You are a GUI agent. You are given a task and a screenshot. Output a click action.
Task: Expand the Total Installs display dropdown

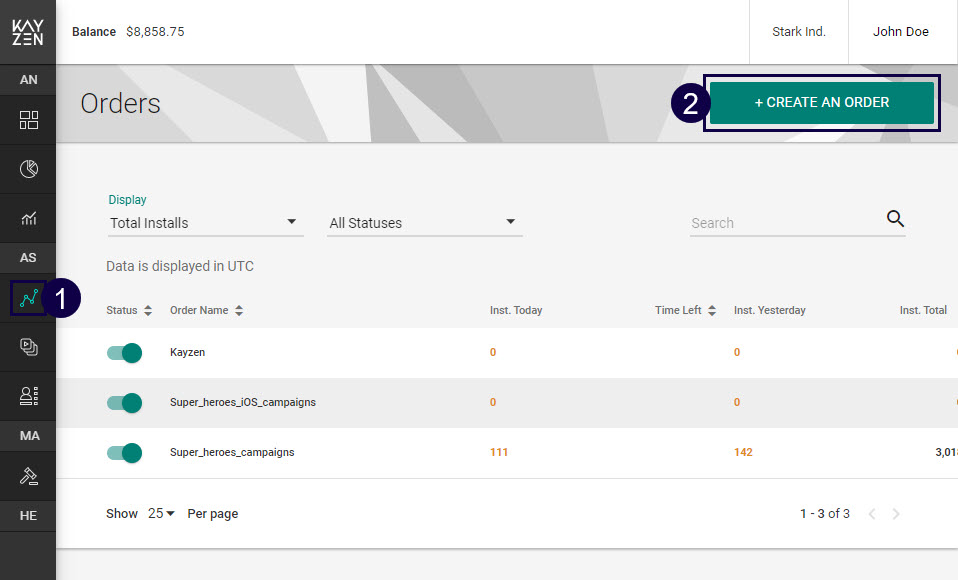[205, 223]
